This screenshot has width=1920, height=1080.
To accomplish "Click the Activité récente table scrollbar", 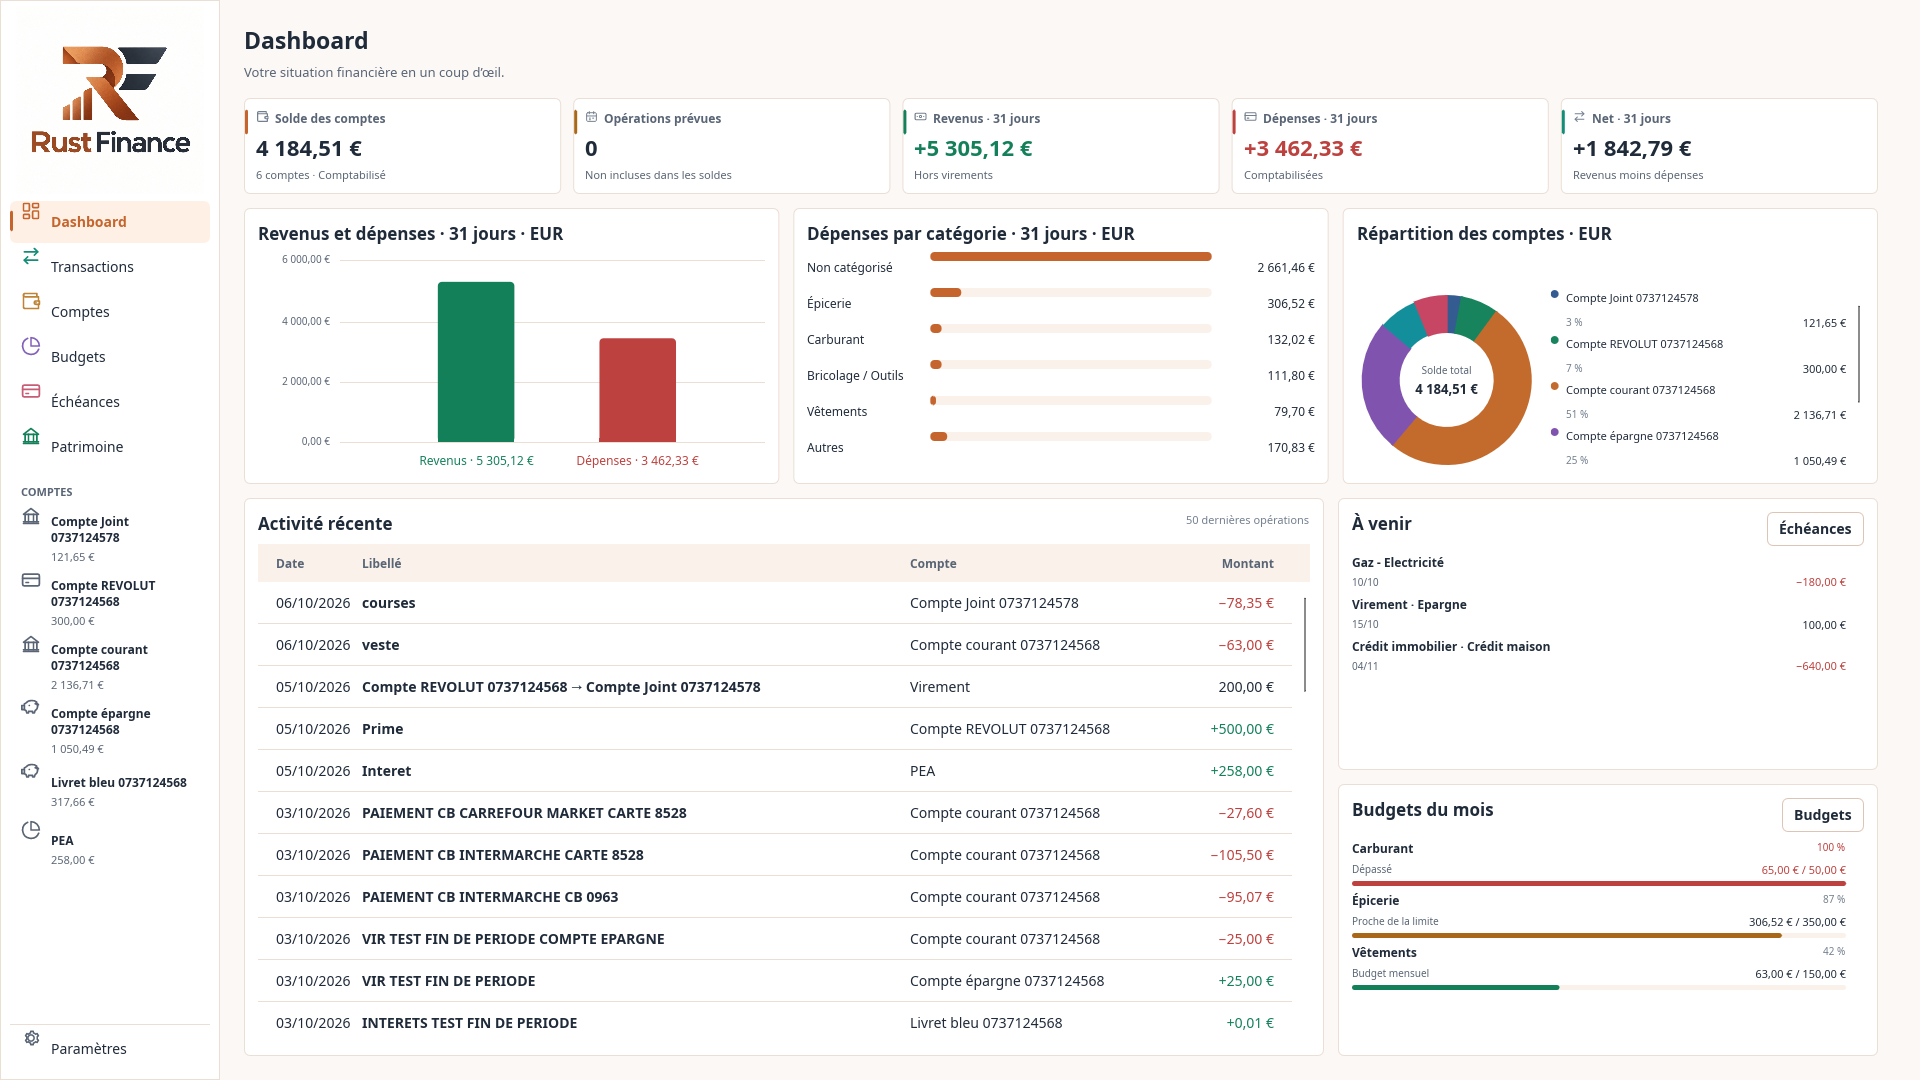I will 1305,645.
